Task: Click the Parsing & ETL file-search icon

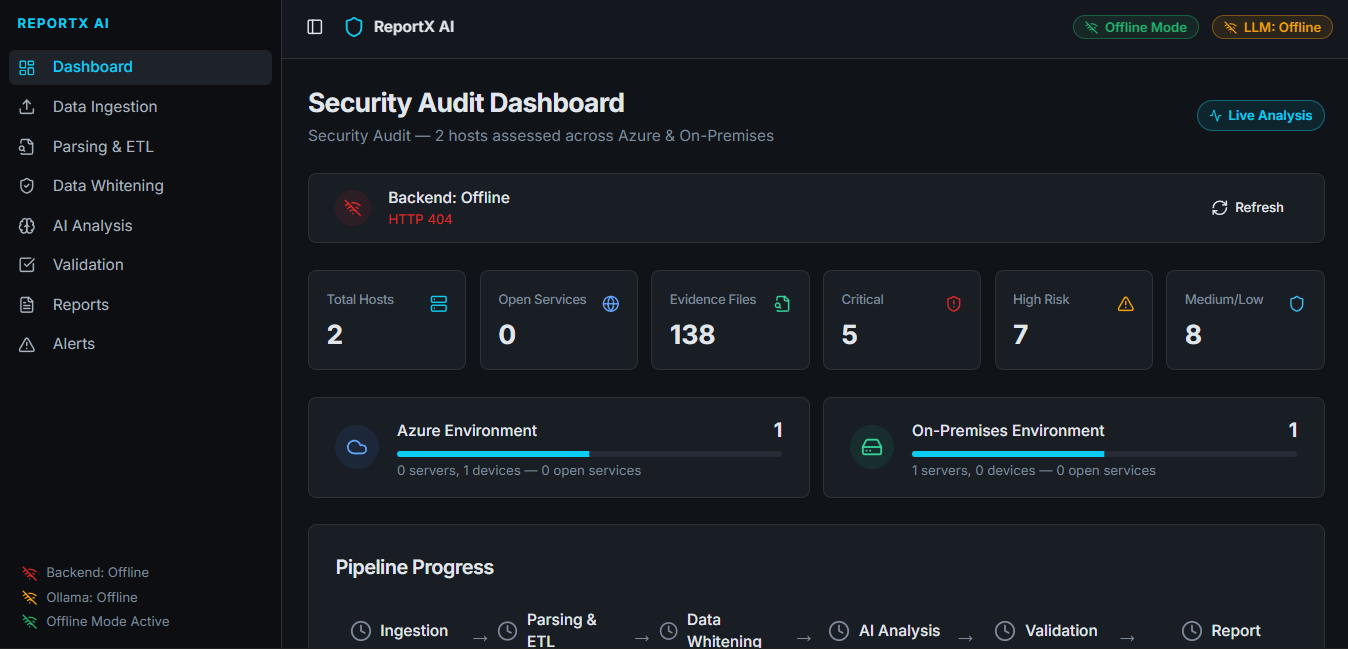Action: [27, 147]
